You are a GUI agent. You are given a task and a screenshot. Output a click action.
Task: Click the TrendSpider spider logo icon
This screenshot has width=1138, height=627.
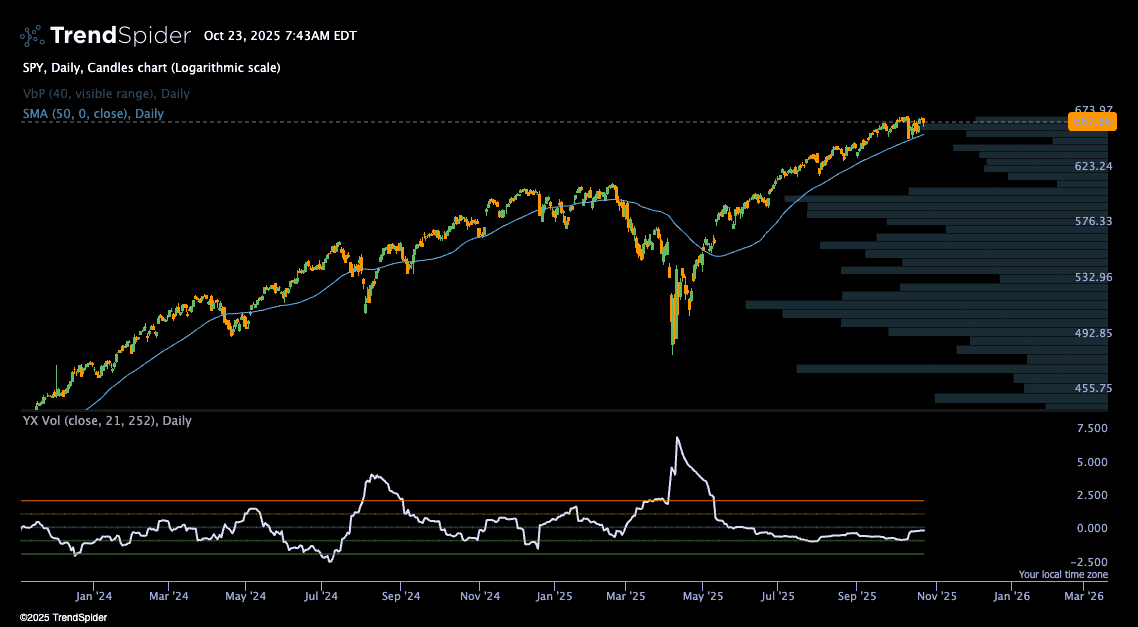click(x=31, y=36)
